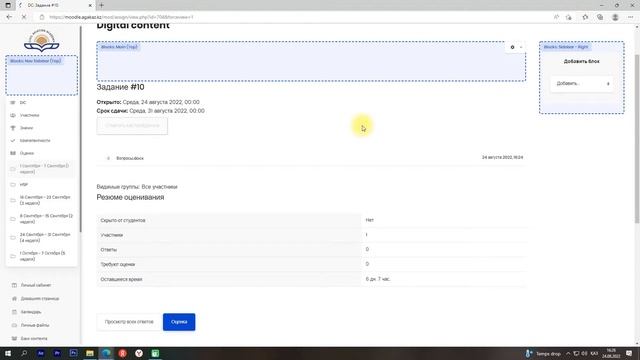Open 'Банк контента' in the sidebar
Image resolution: width=640 pixels, height=360 pixels.
34,338
